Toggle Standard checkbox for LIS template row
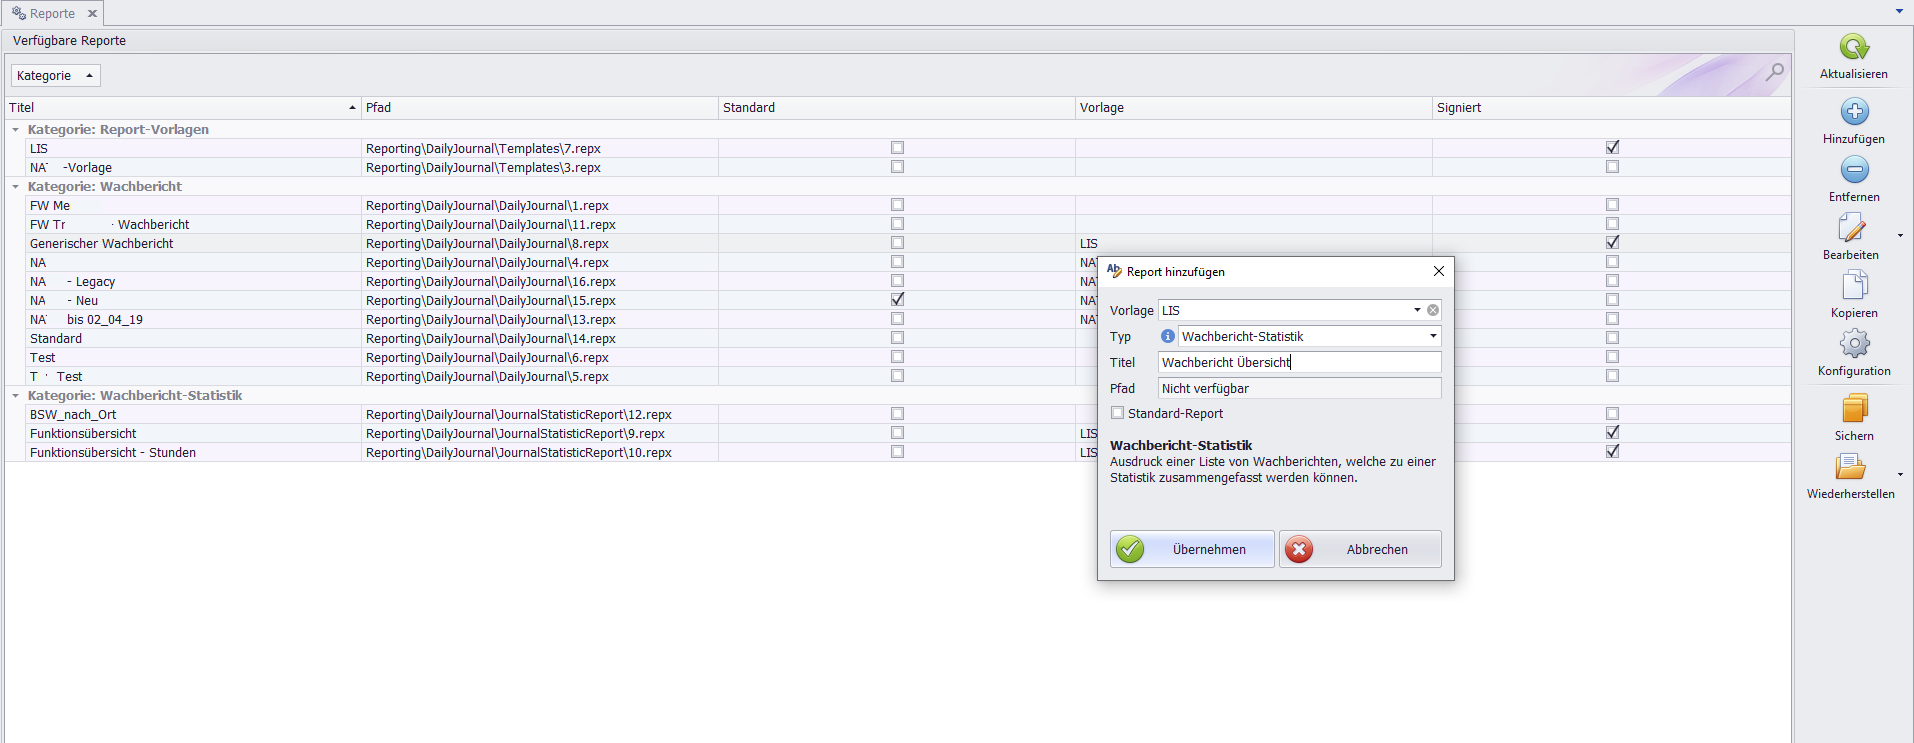The height and width of the screenshot is (743, 1914). point(897,148)
